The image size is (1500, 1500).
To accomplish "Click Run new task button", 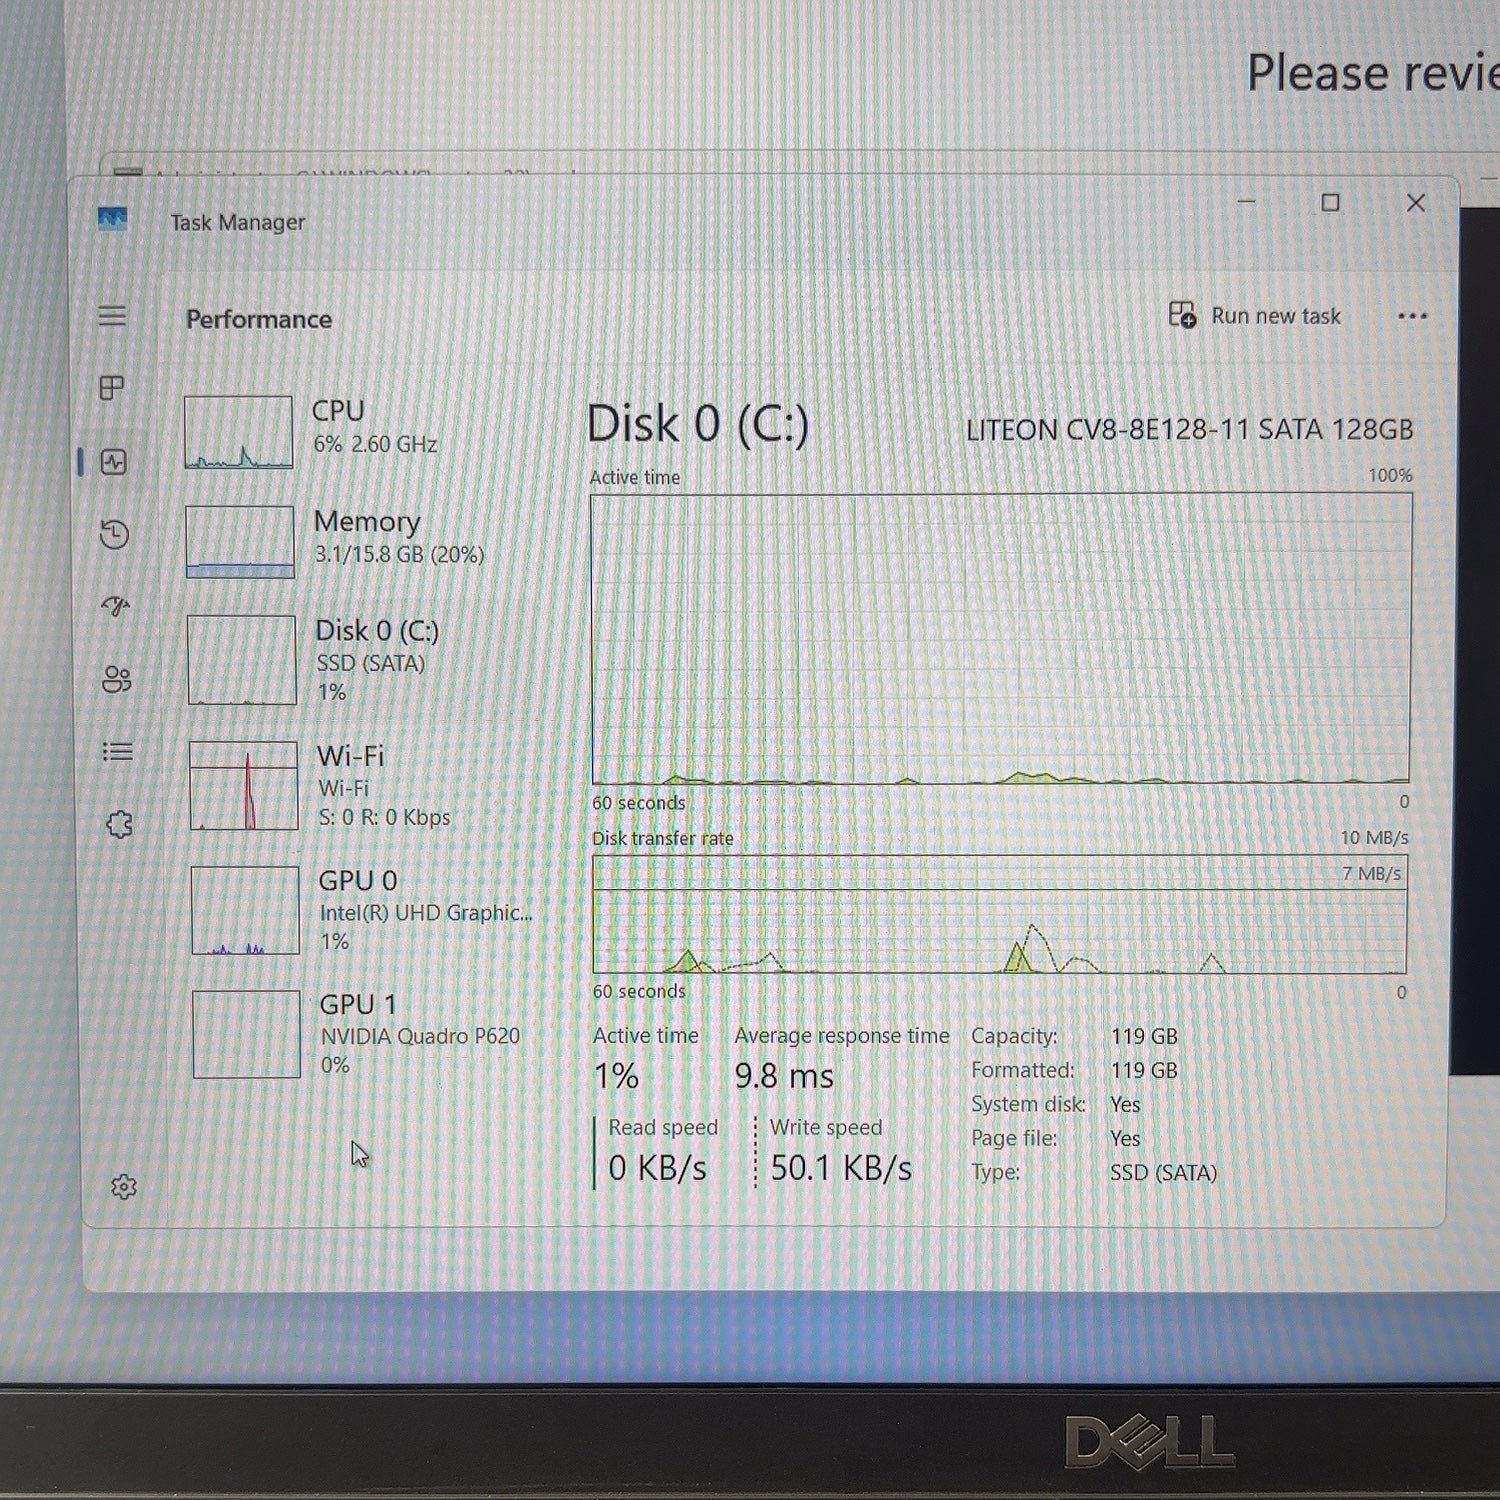I will 1255,316.
